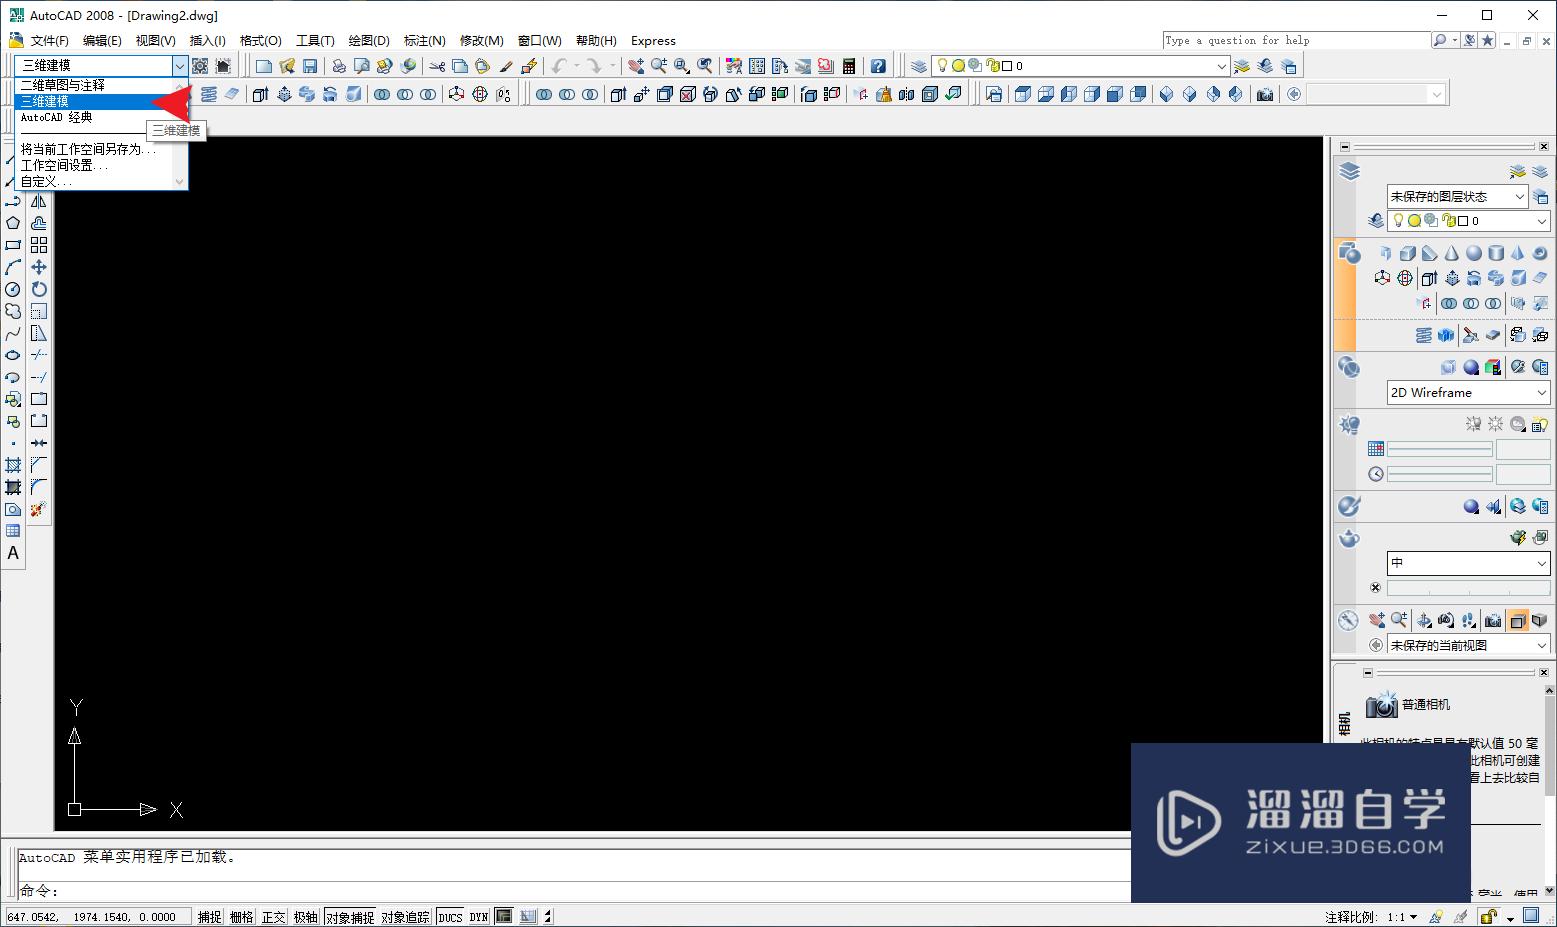Select the Mirror modify tool

click(x=39, y=201)
